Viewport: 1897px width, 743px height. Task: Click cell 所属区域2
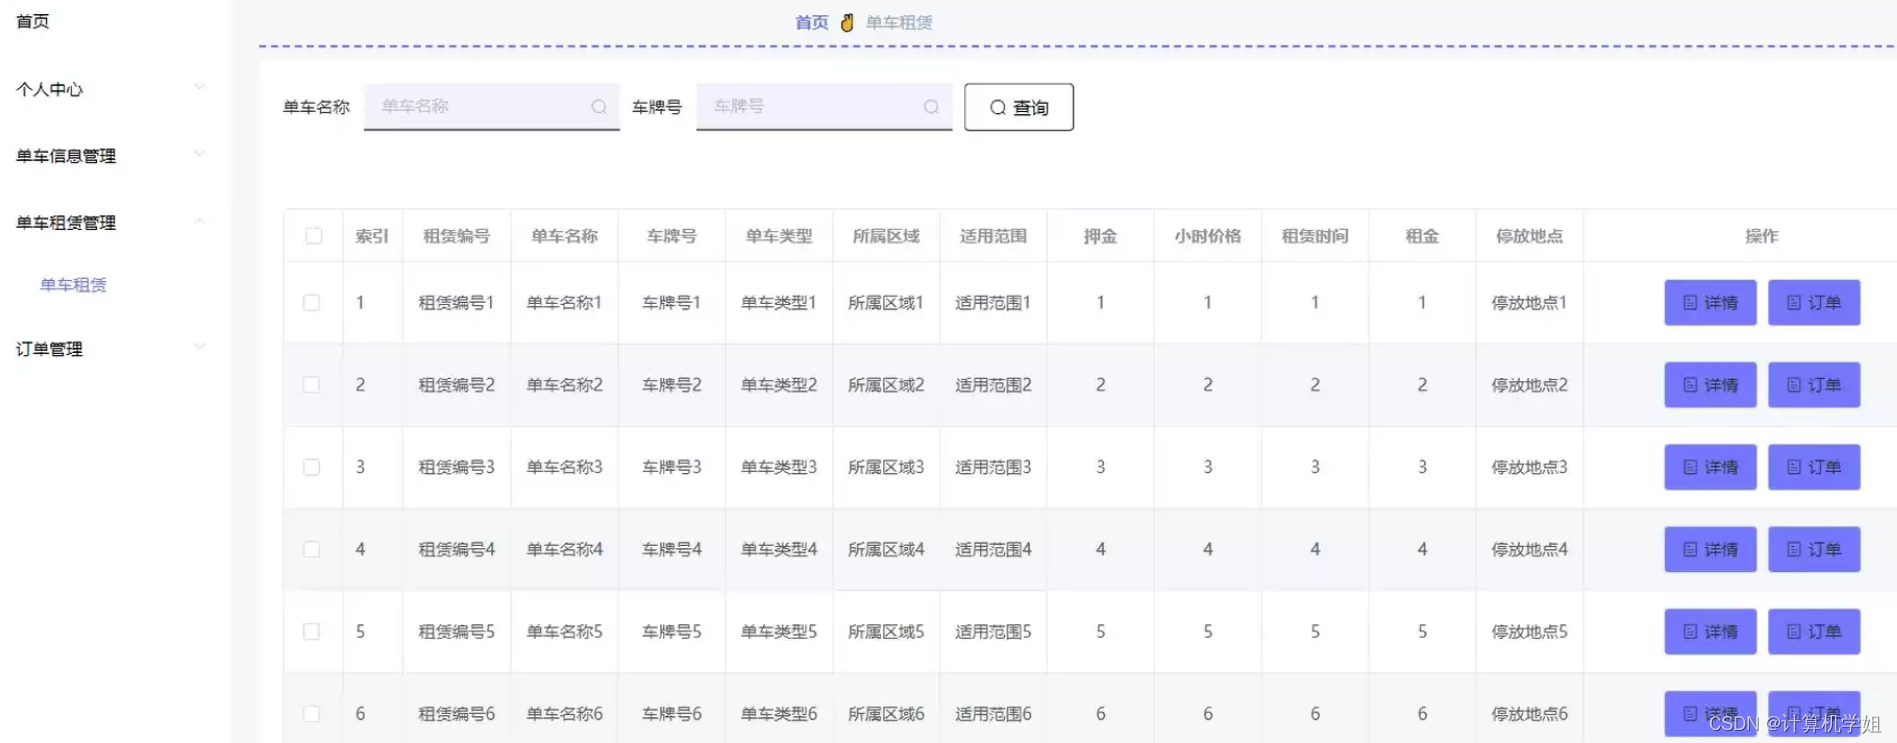[886, 385]
